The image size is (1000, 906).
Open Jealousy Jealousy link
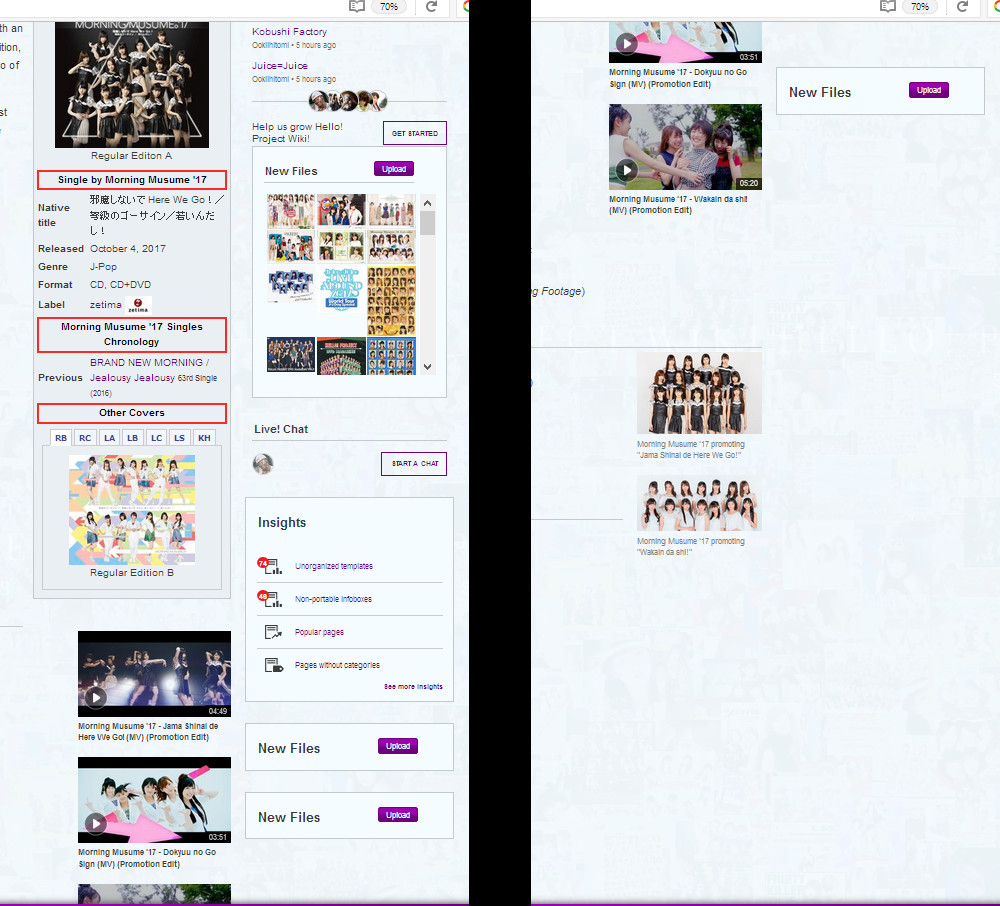pos(132,377)
